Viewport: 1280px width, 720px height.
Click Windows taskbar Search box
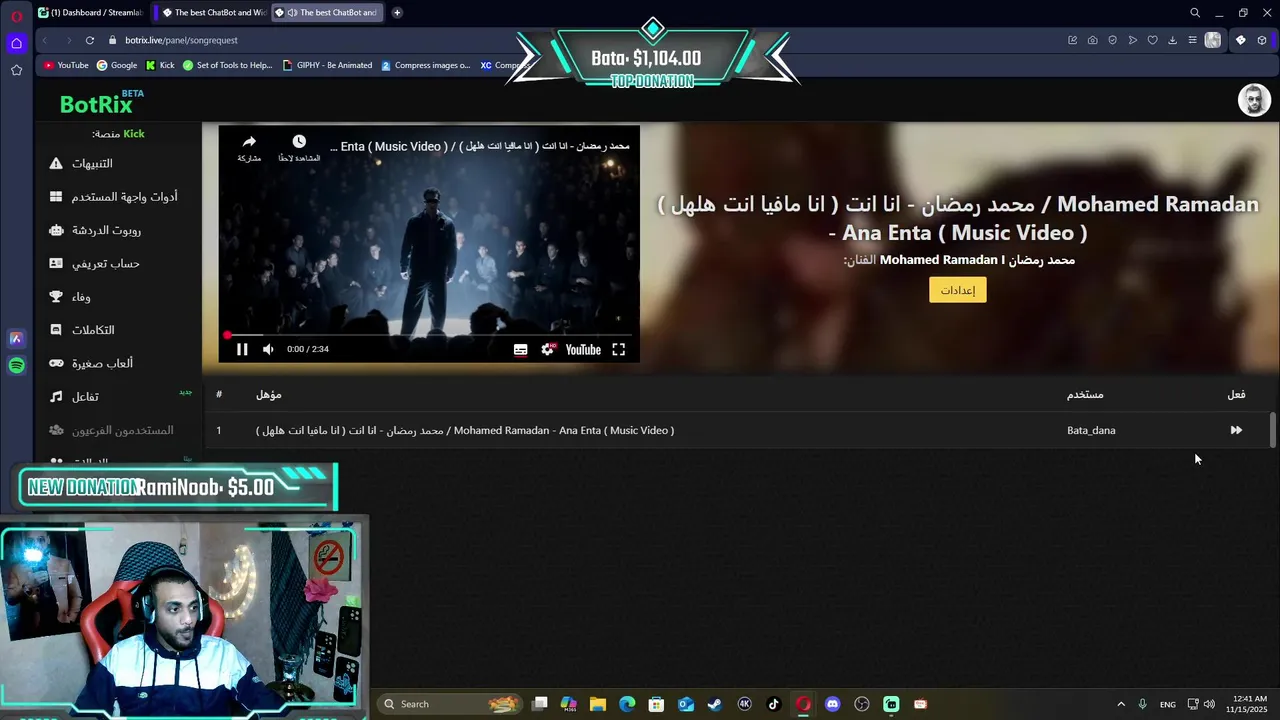pyautogui.click(x=450, y=704)
